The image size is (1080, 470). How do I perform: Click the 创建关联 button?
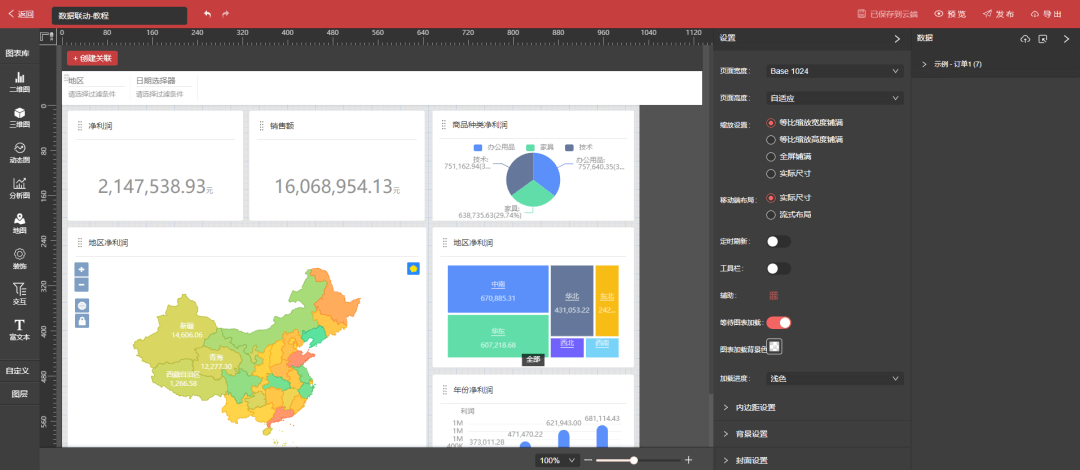pos(92,58)
